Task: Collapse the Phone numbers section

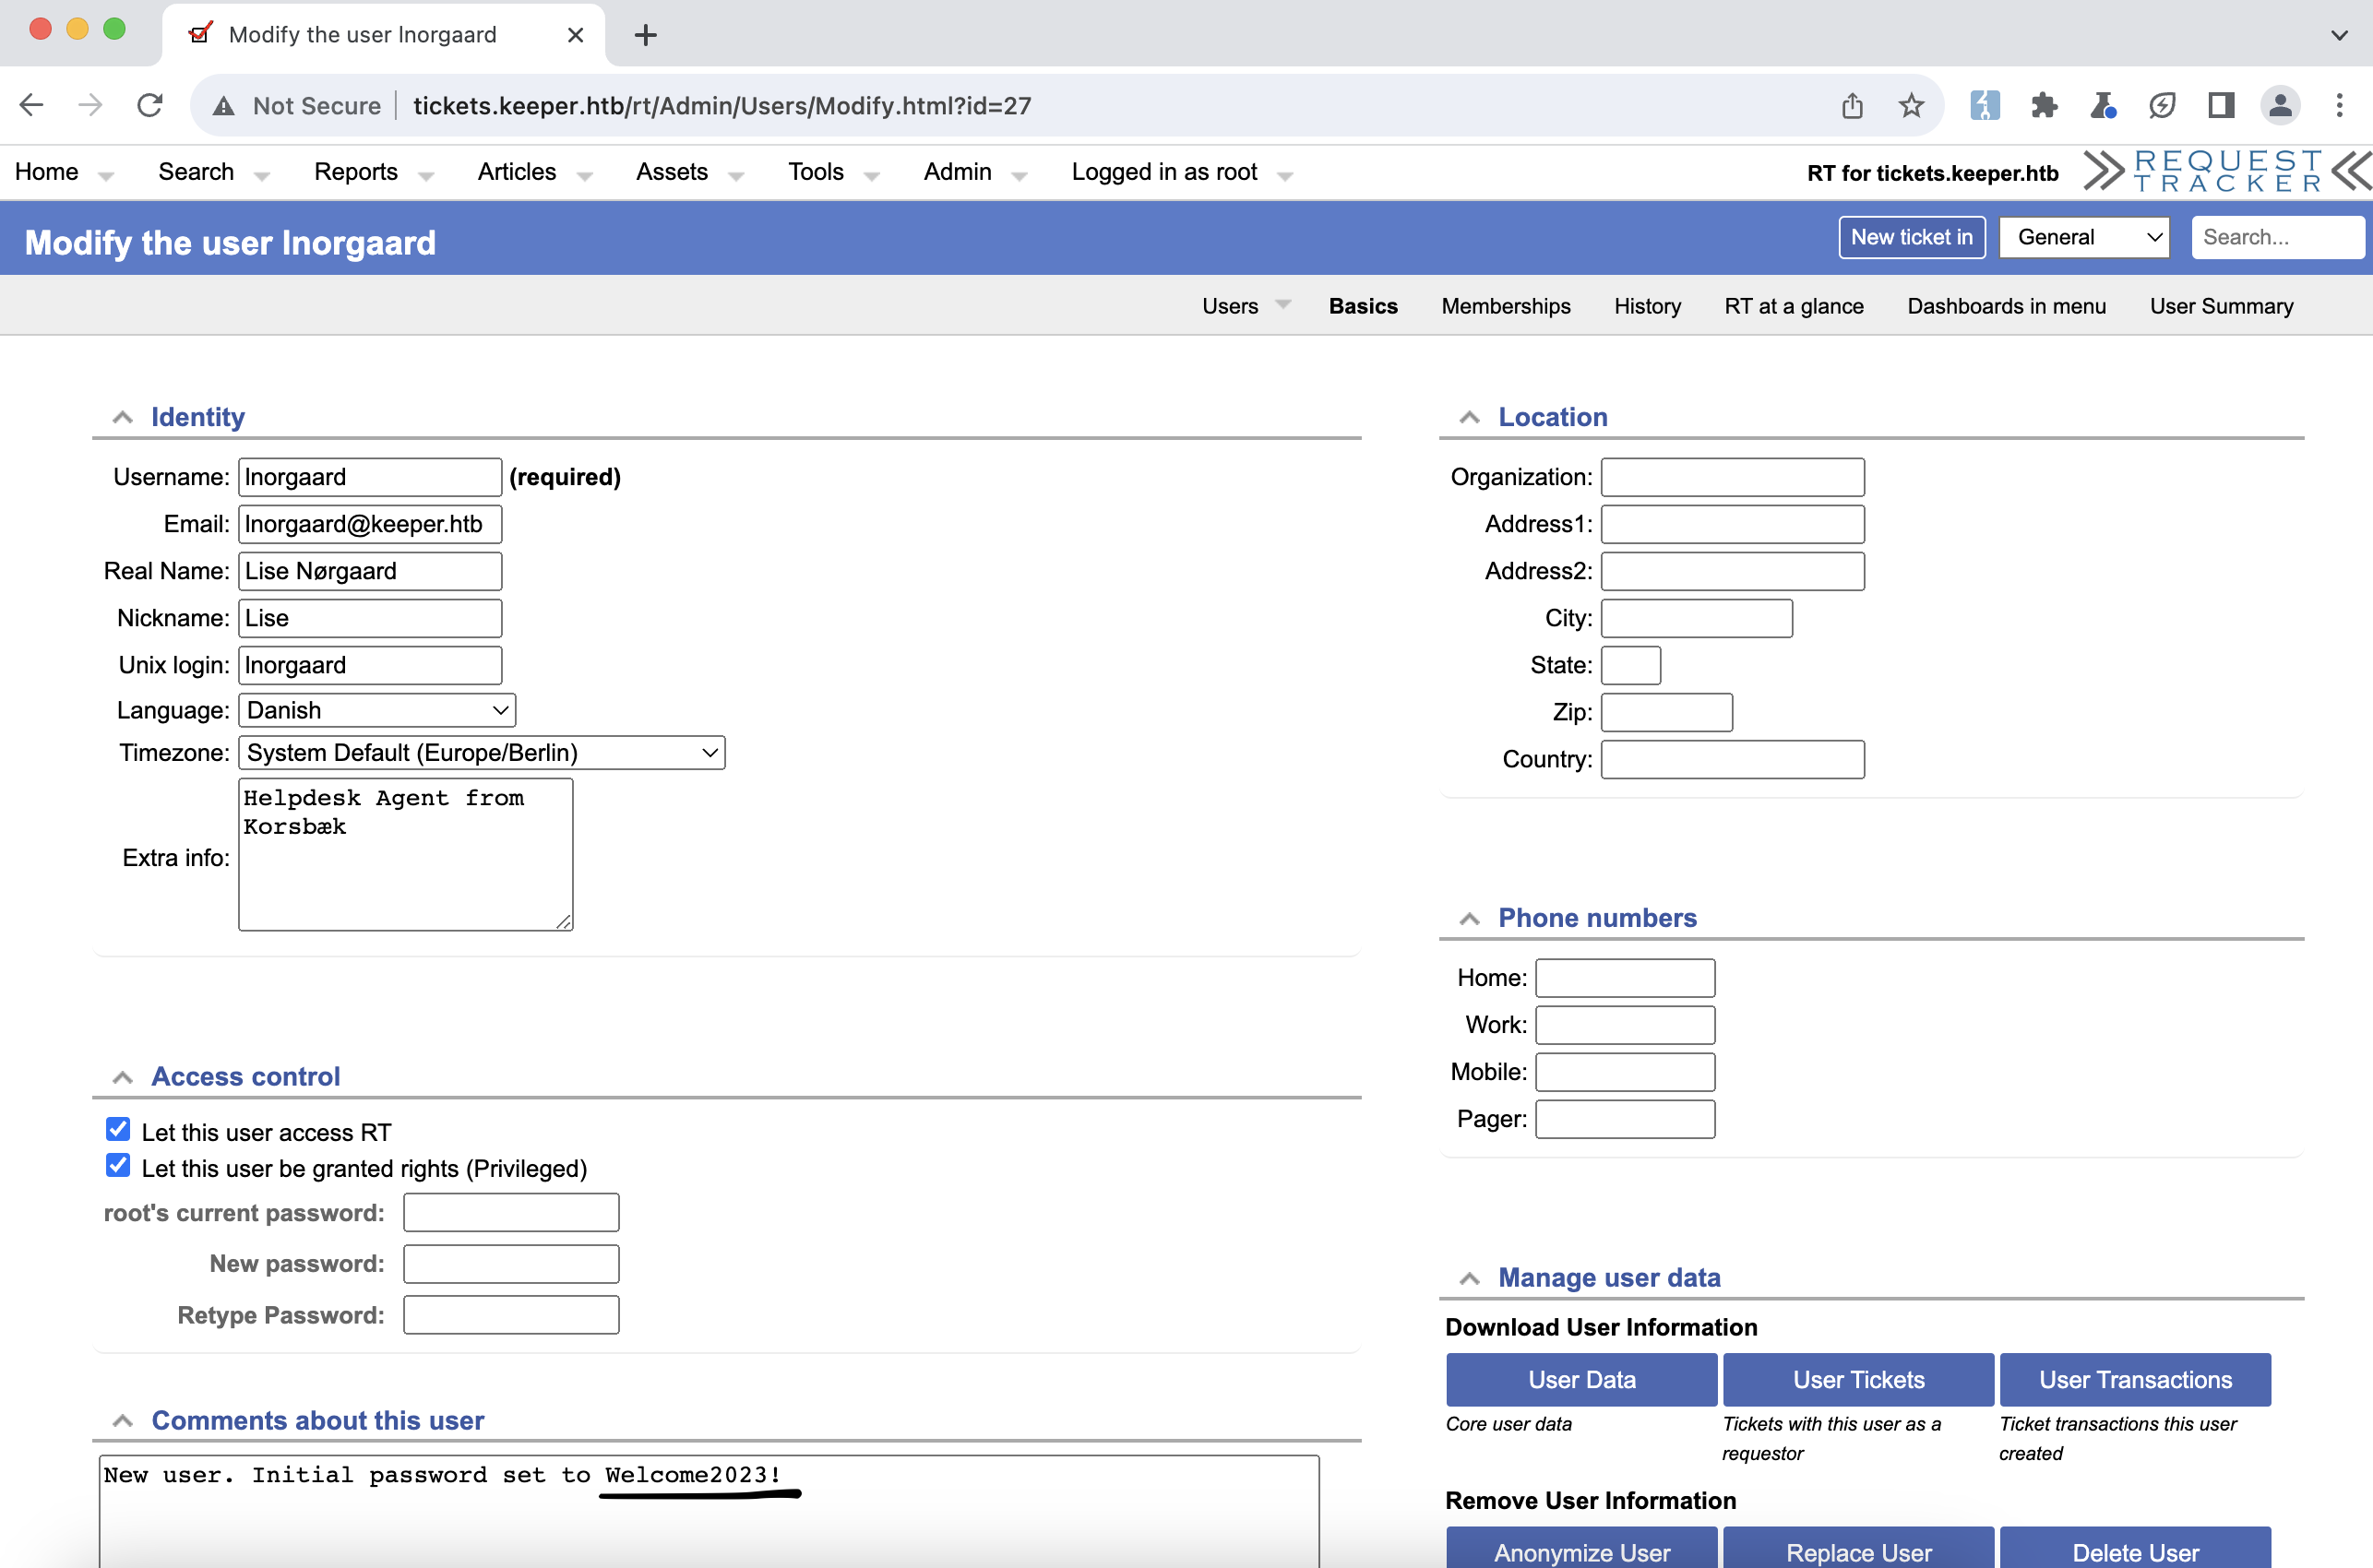Action: click(1469, 918)
